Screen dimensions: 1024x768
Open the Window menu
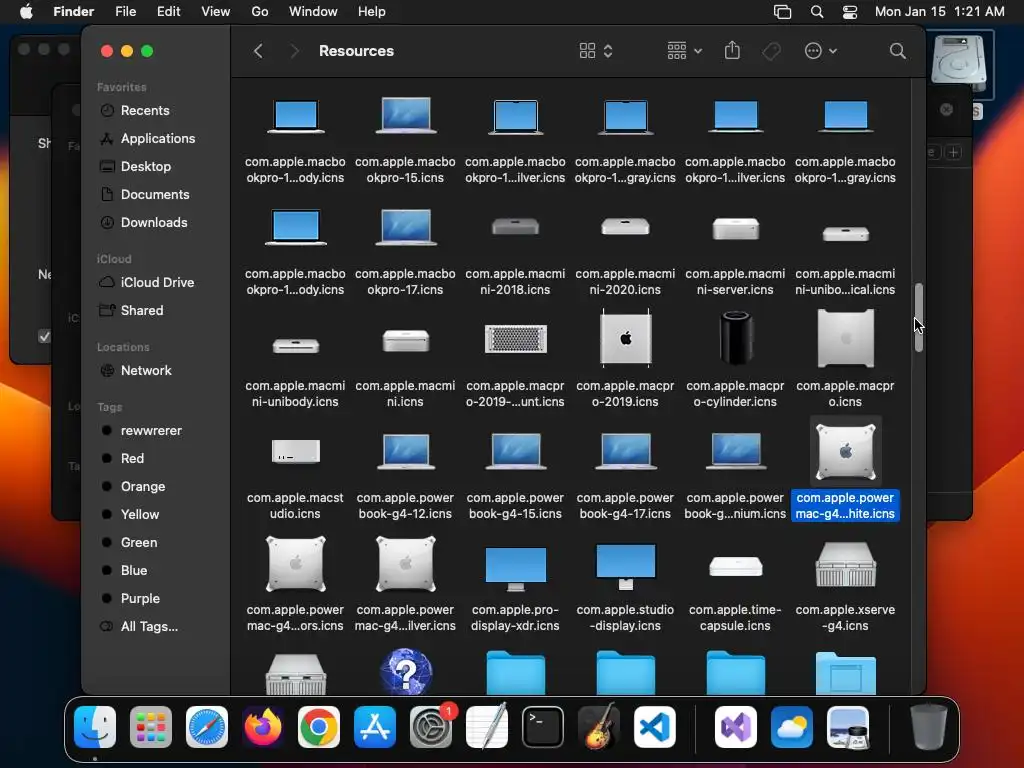tap(313, 12)
